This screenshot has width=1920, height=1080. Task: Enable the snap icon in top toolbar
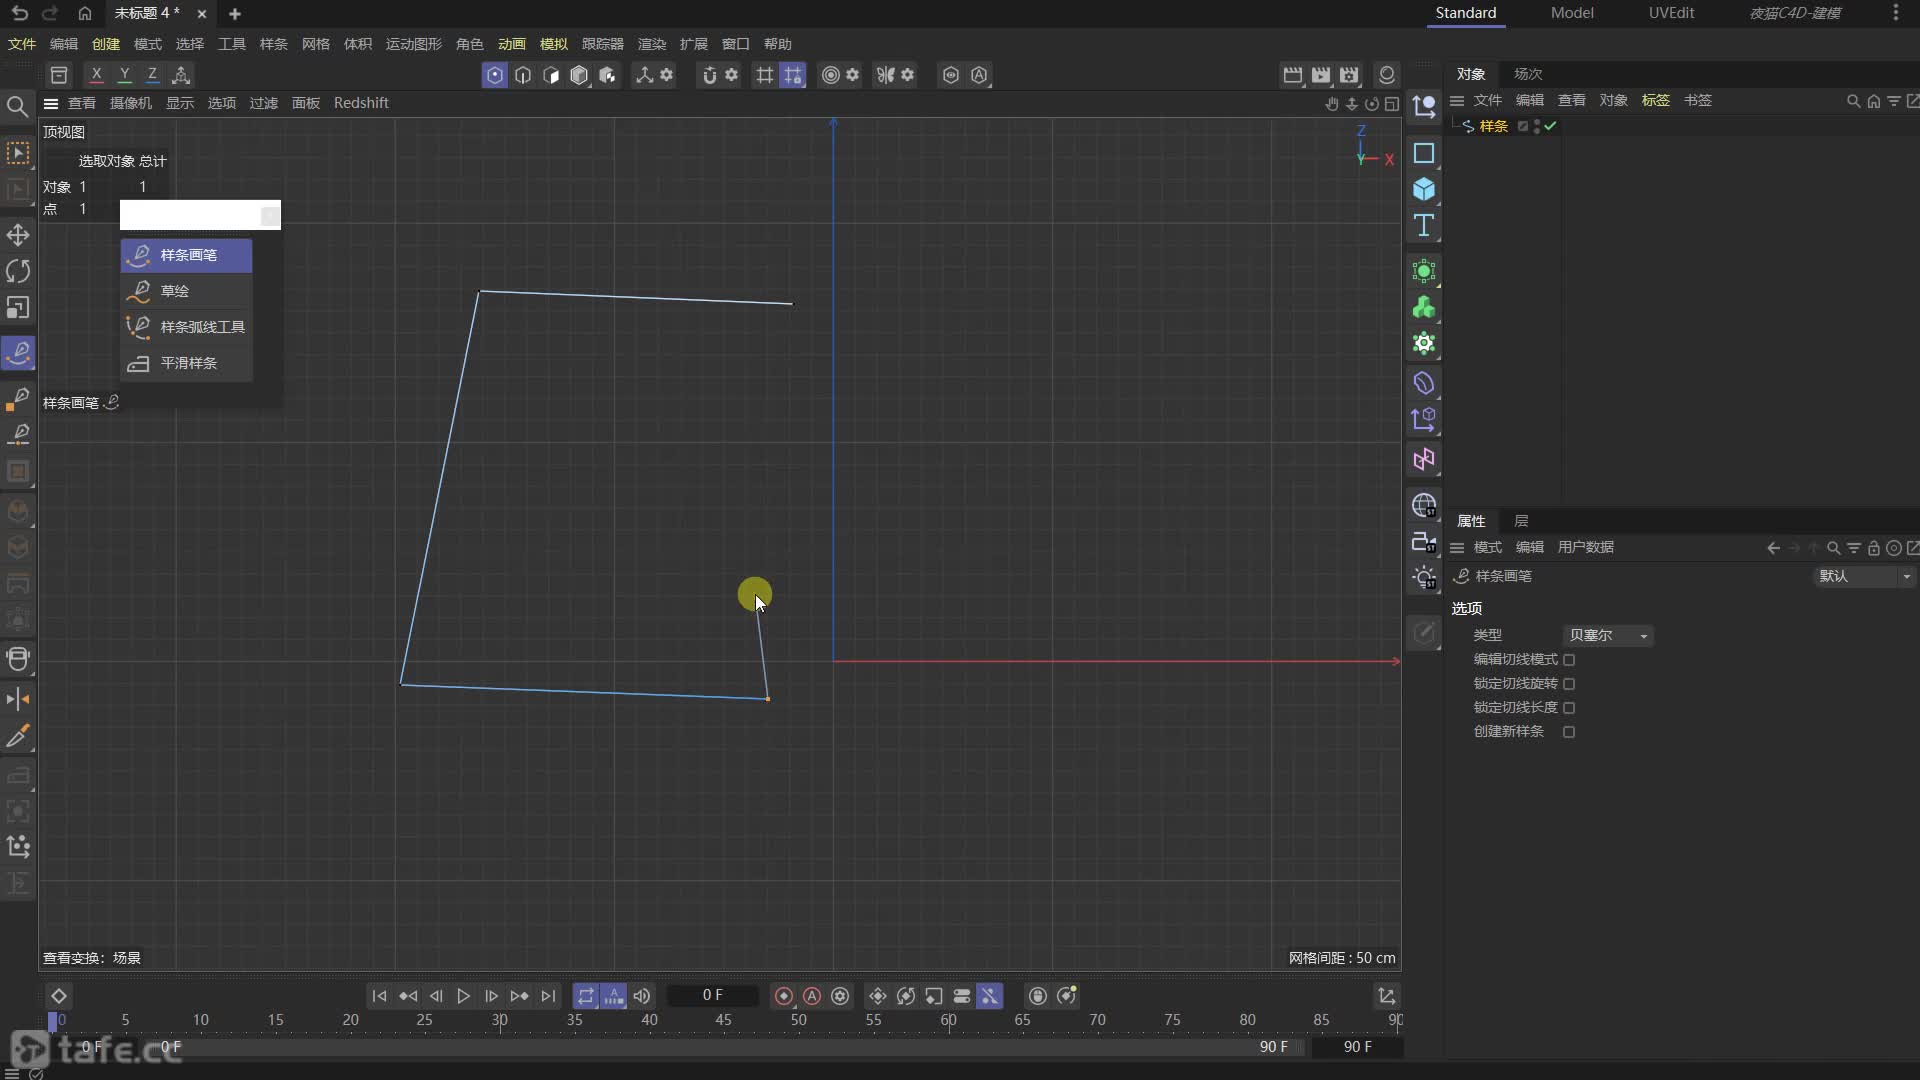point(709,75)
